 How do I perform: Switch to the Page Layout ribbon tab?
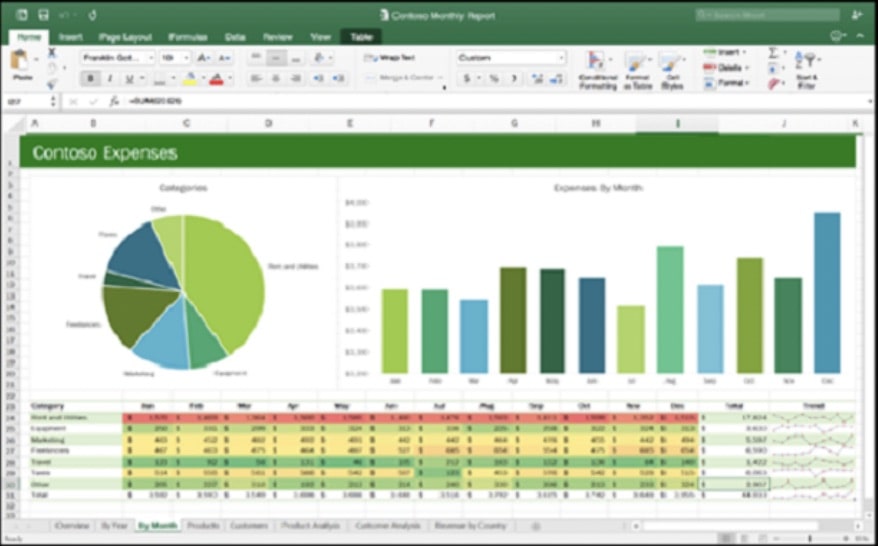click(x=125, y=37)
